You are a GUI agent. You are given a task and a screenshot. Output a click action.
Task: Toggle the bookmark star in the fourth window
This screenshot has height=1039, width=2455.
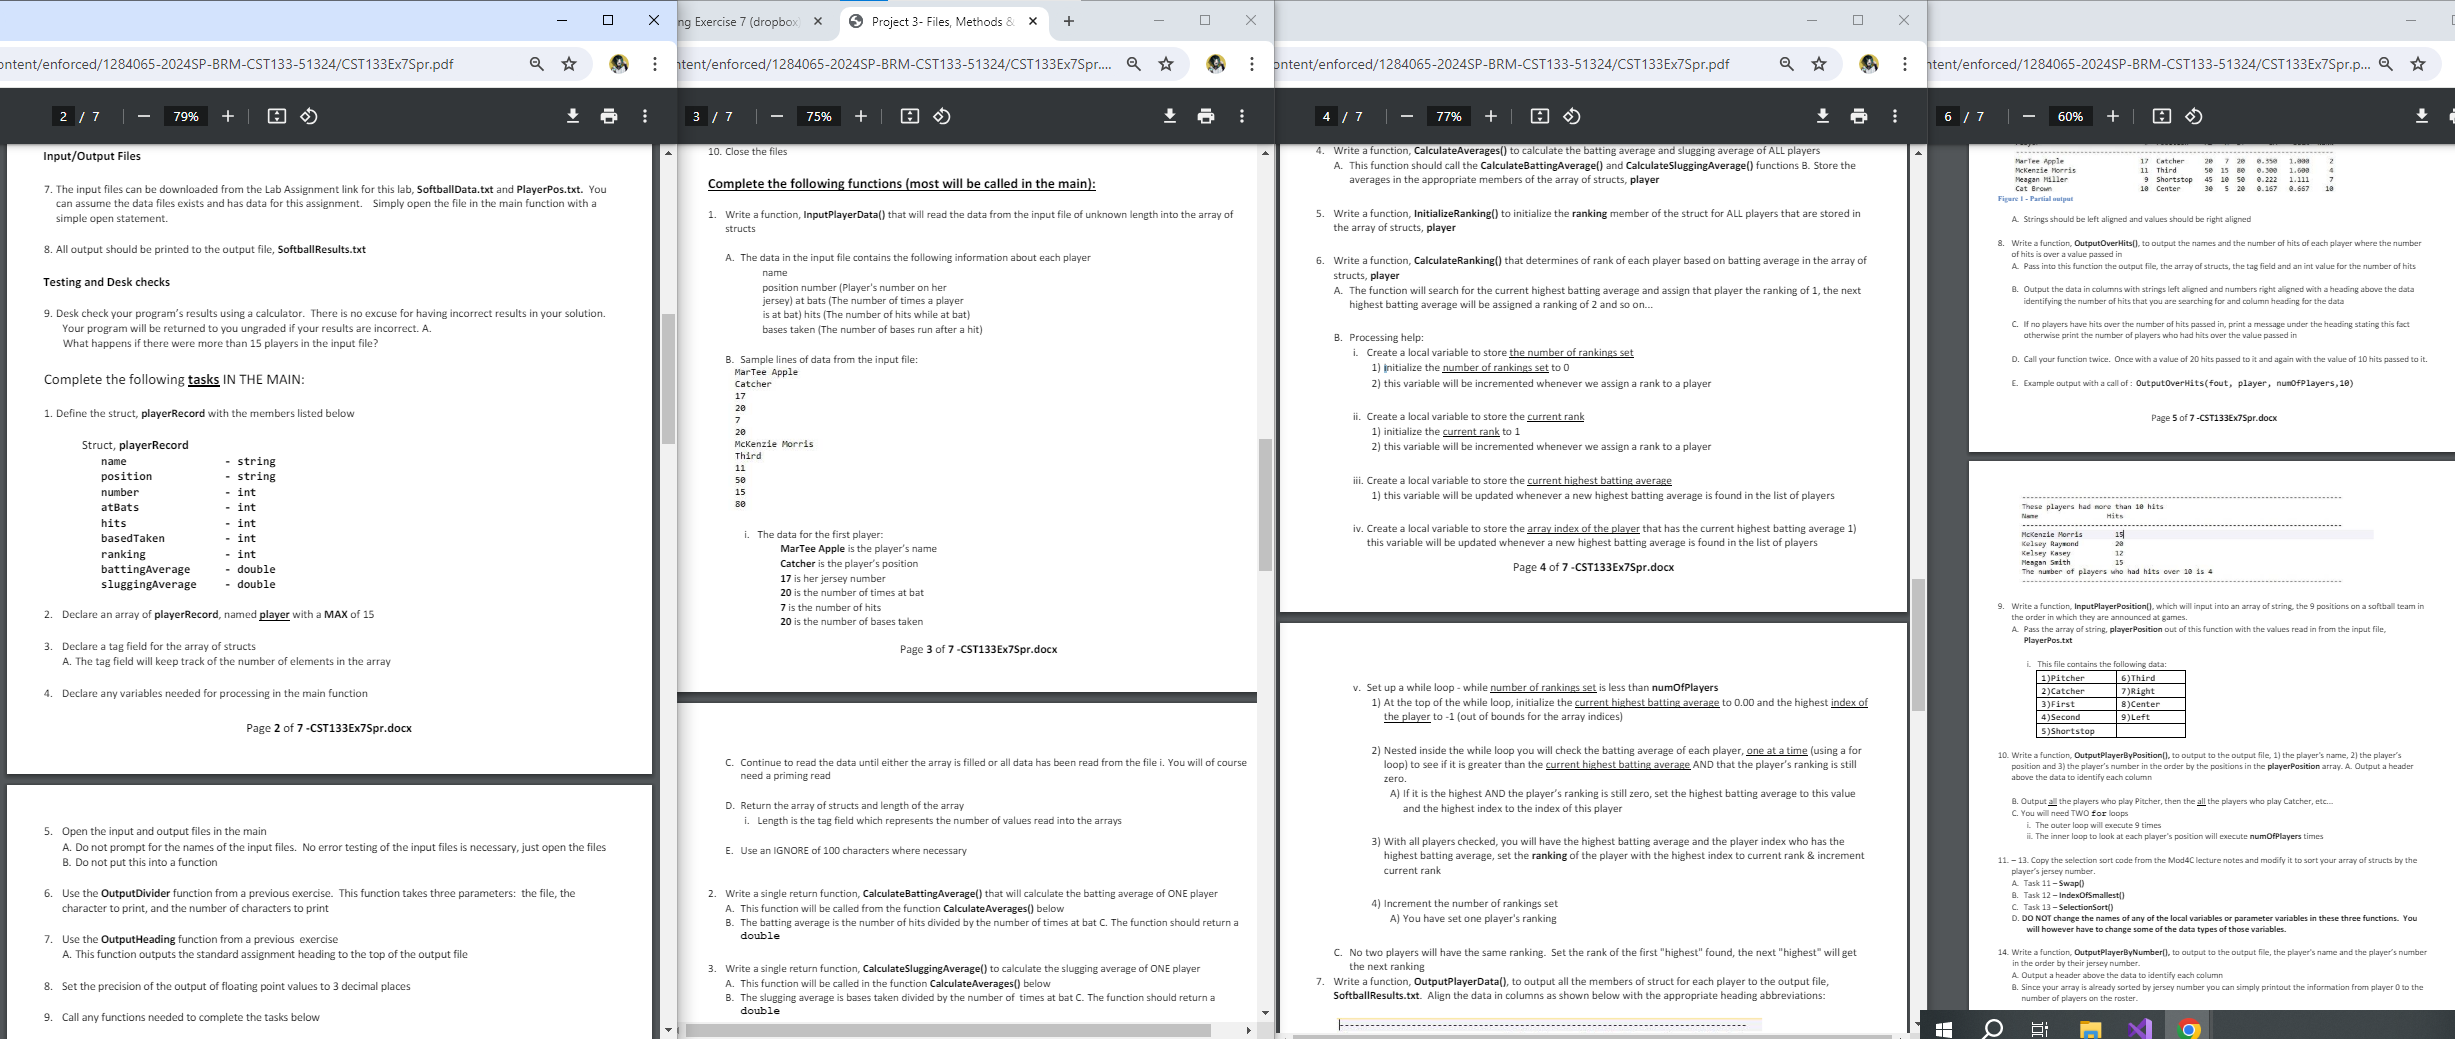[2420, 63]
